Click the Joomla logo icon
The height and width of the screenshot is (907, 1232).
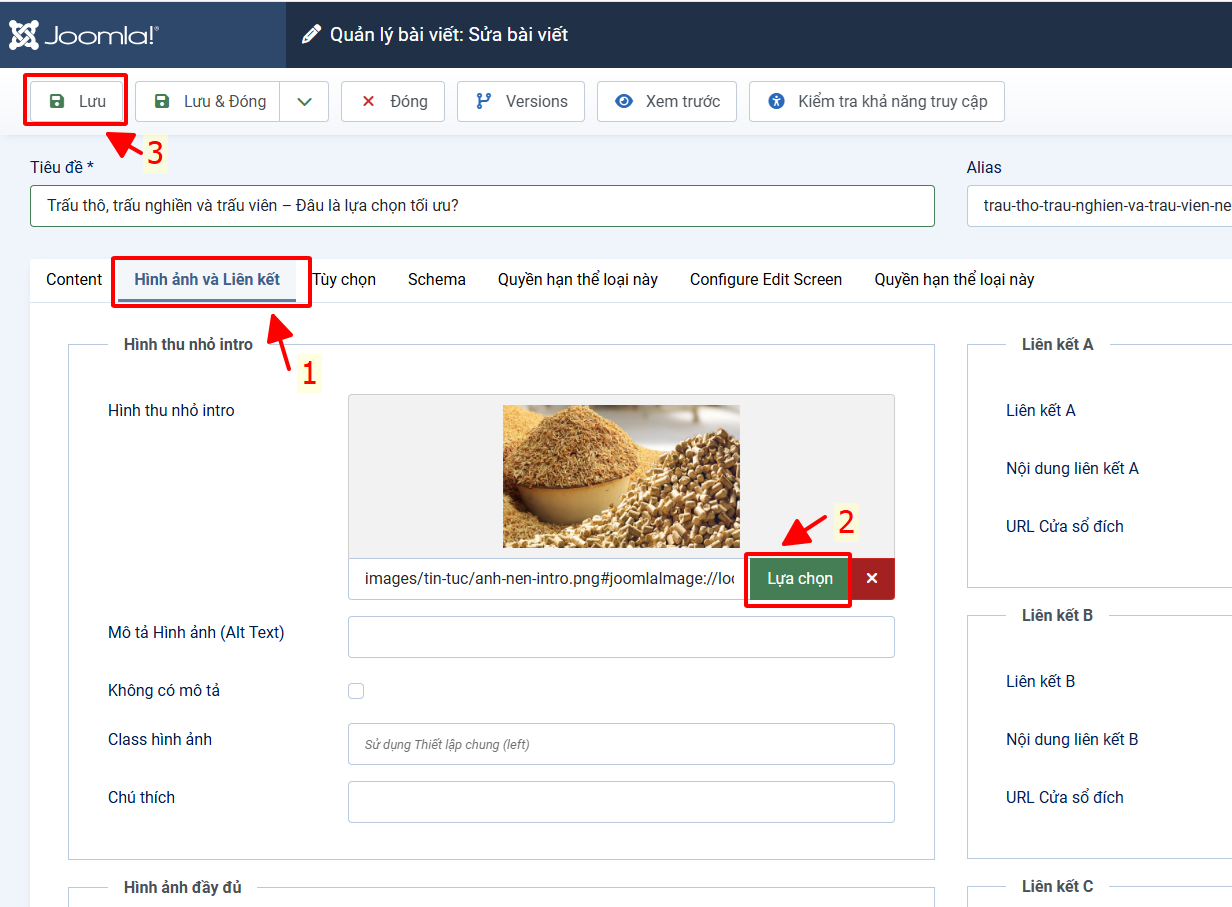(25, 35)
